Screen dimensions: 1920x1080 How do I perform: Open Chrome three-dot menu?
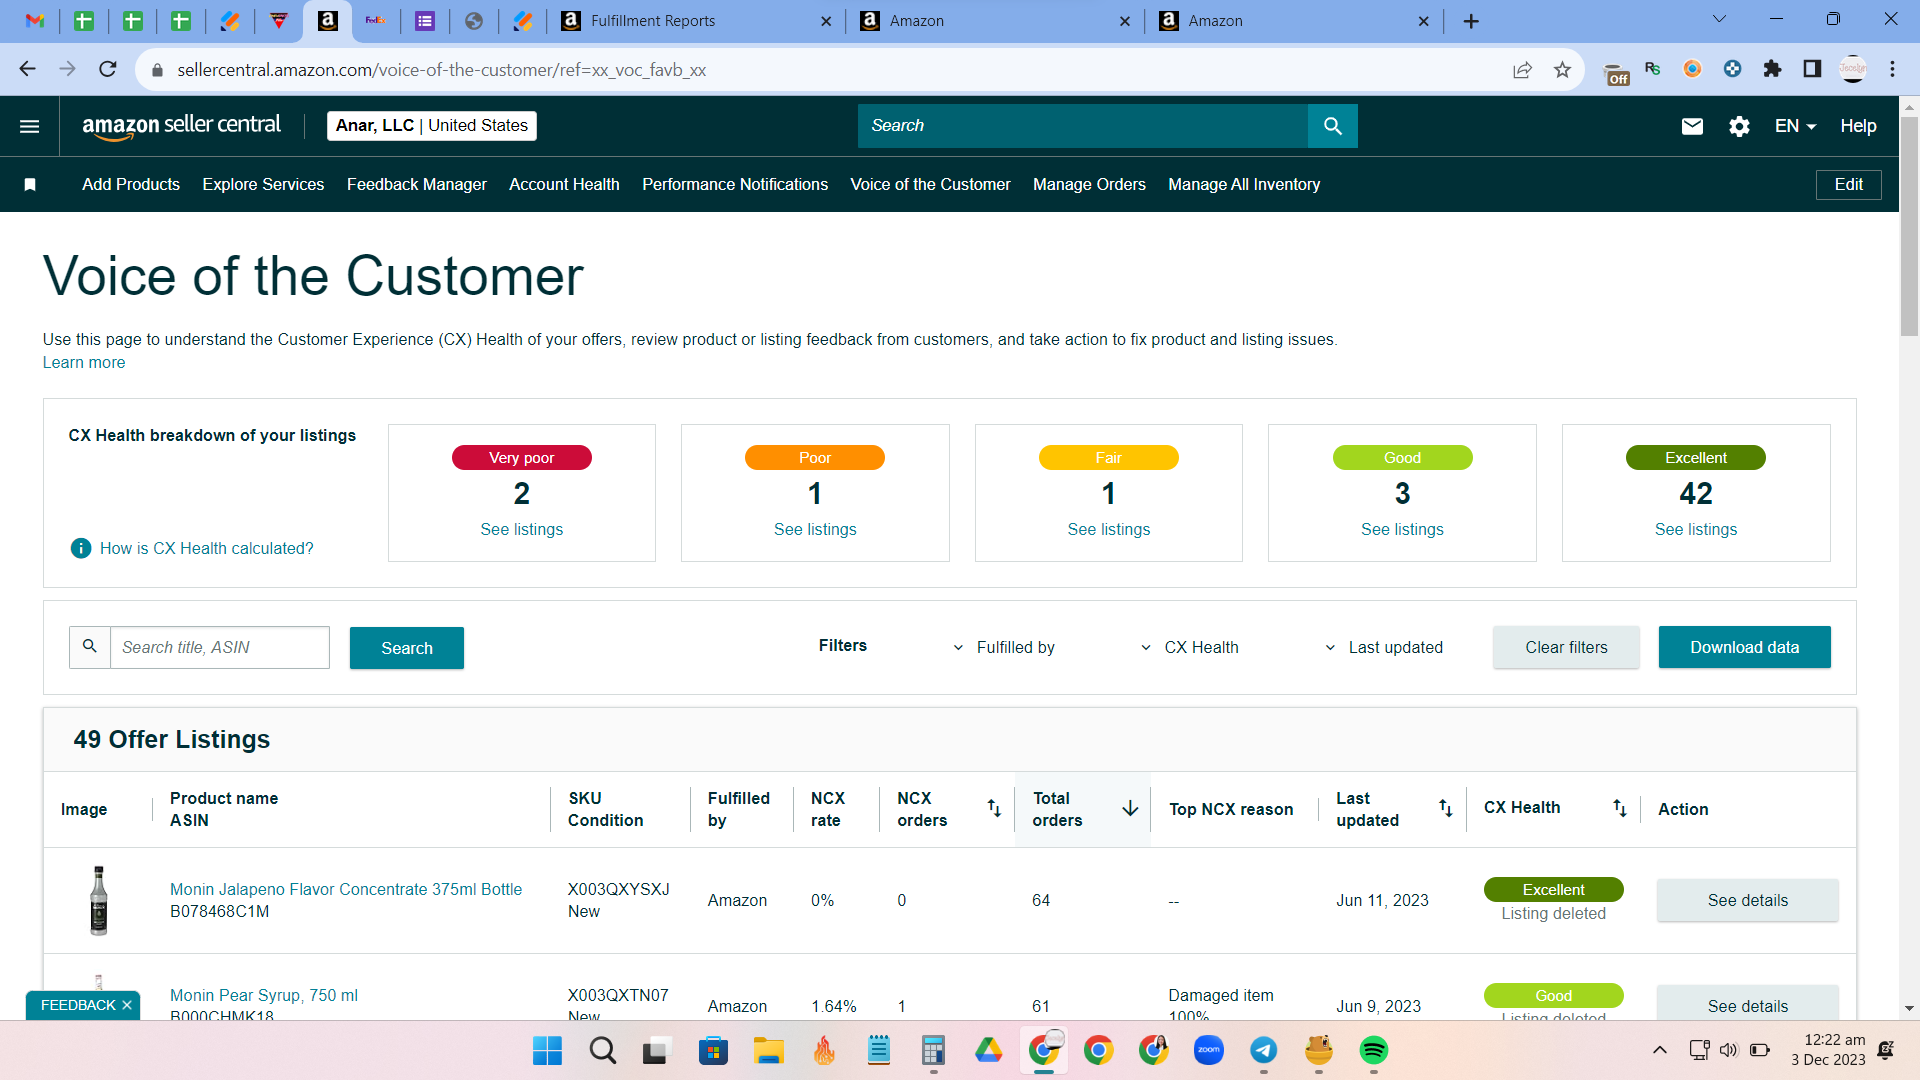click(1892, 69)
